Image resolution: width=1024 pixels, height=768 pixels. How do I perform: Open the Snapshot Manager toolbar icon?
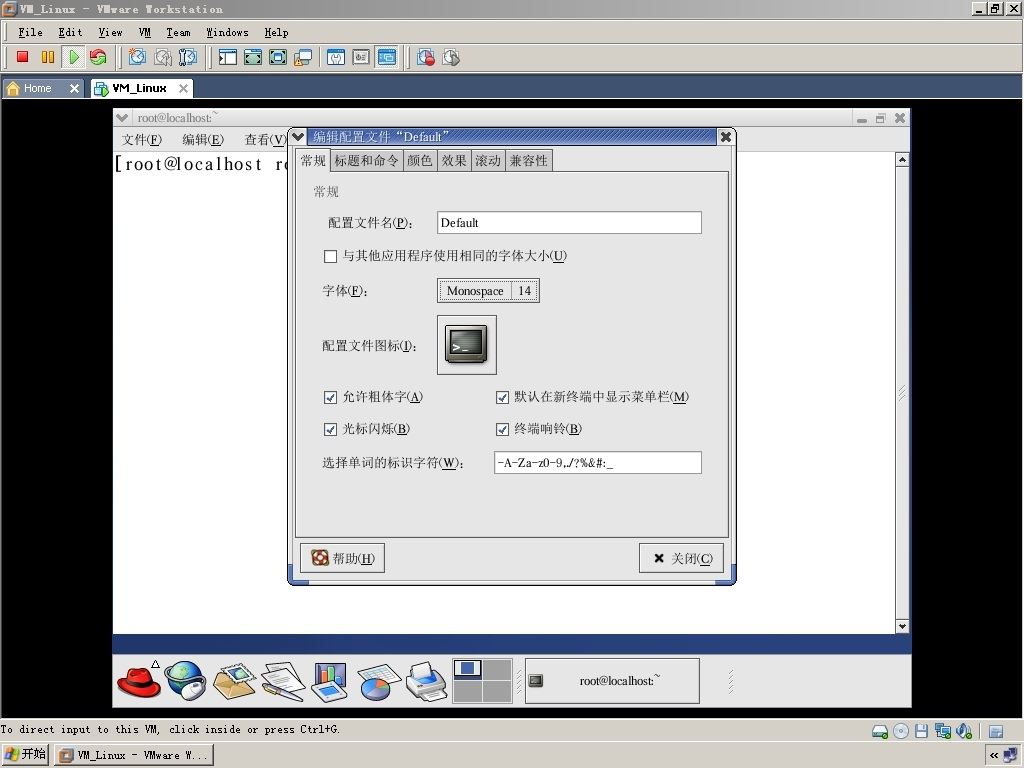coord(188,57)
